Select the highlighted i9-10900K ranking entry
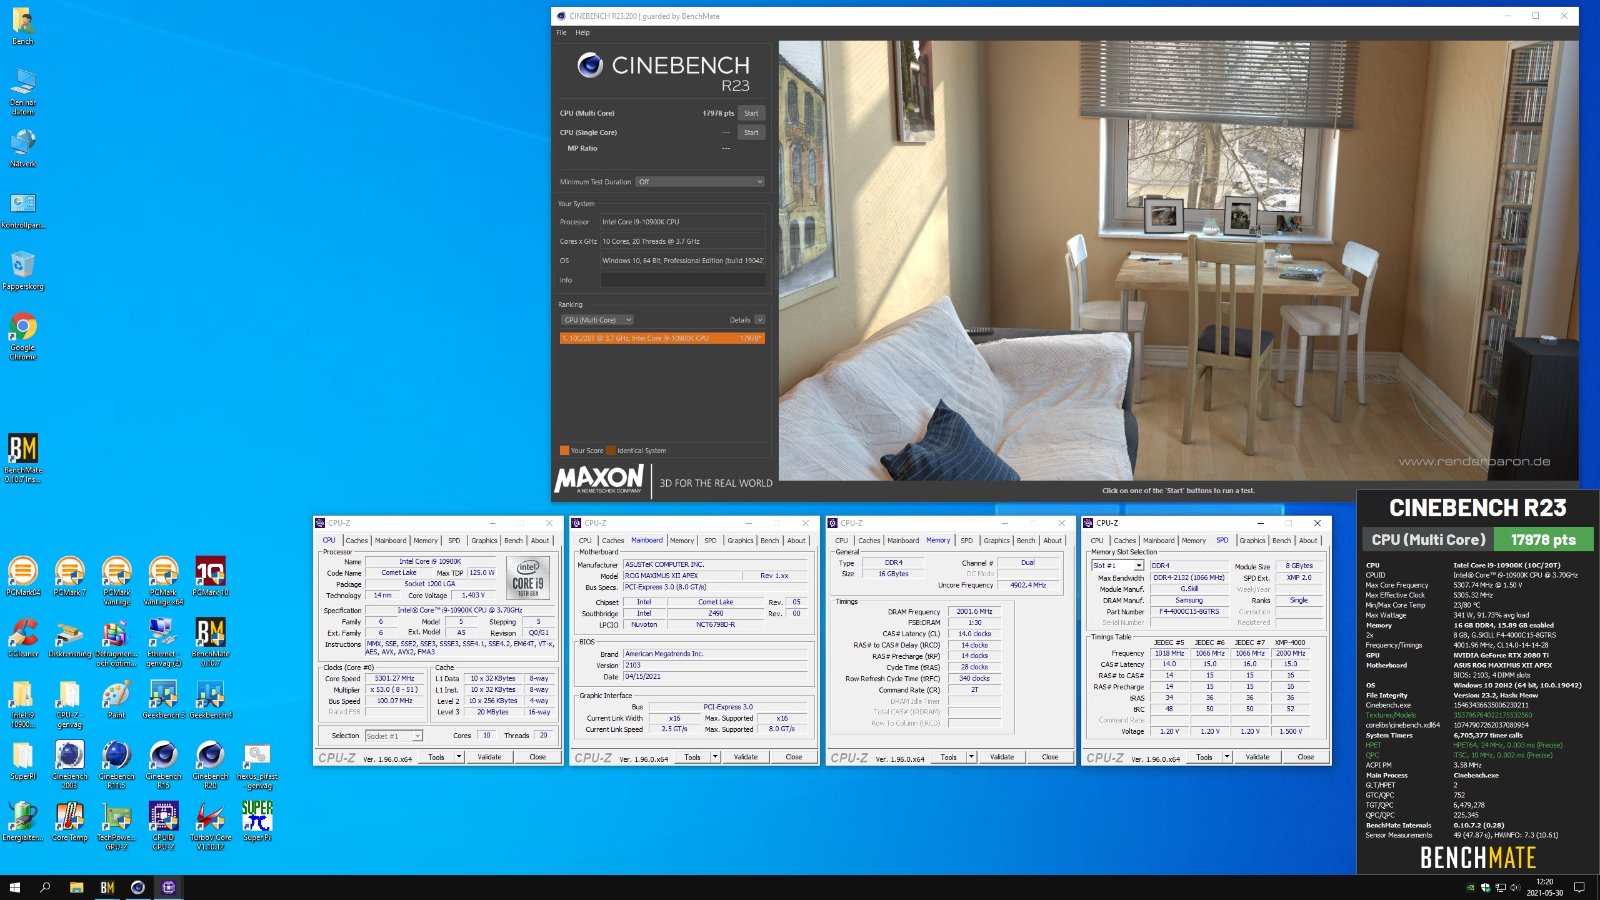 click(x=662, y=338)
